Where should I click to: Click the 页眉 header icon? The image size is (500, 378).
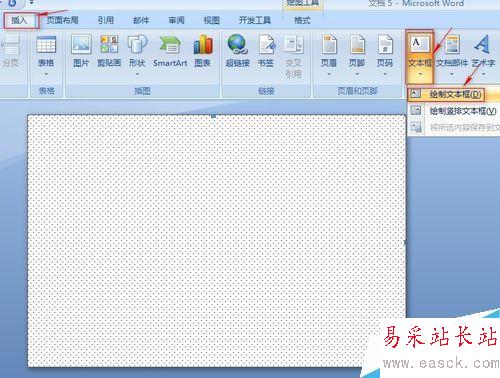tap(329, 44)
